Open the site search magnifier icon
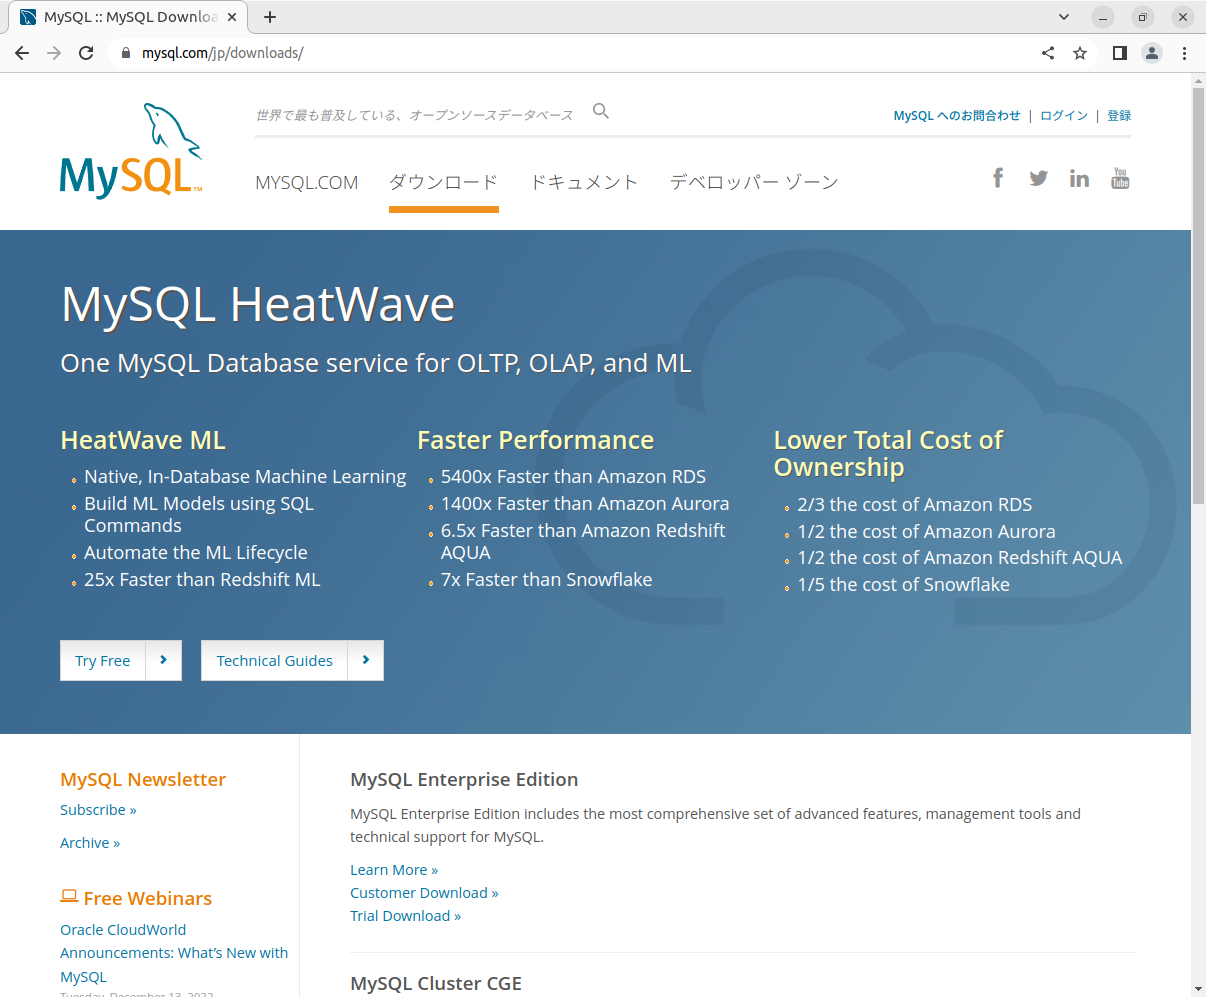Screen dimensions: 1206x997 pyautogui.click(x=601, y=111)
